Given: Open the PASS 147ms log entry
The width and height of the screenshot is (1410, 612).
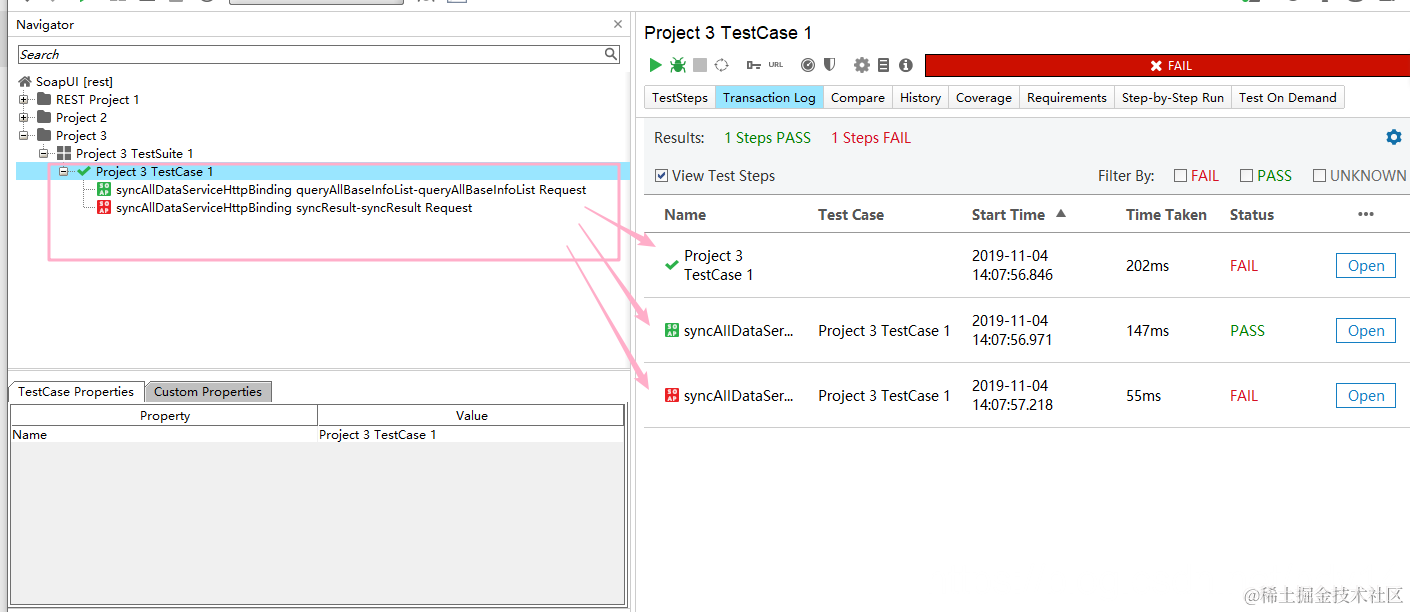Looking at the screenshot, I should [1366, 331].
